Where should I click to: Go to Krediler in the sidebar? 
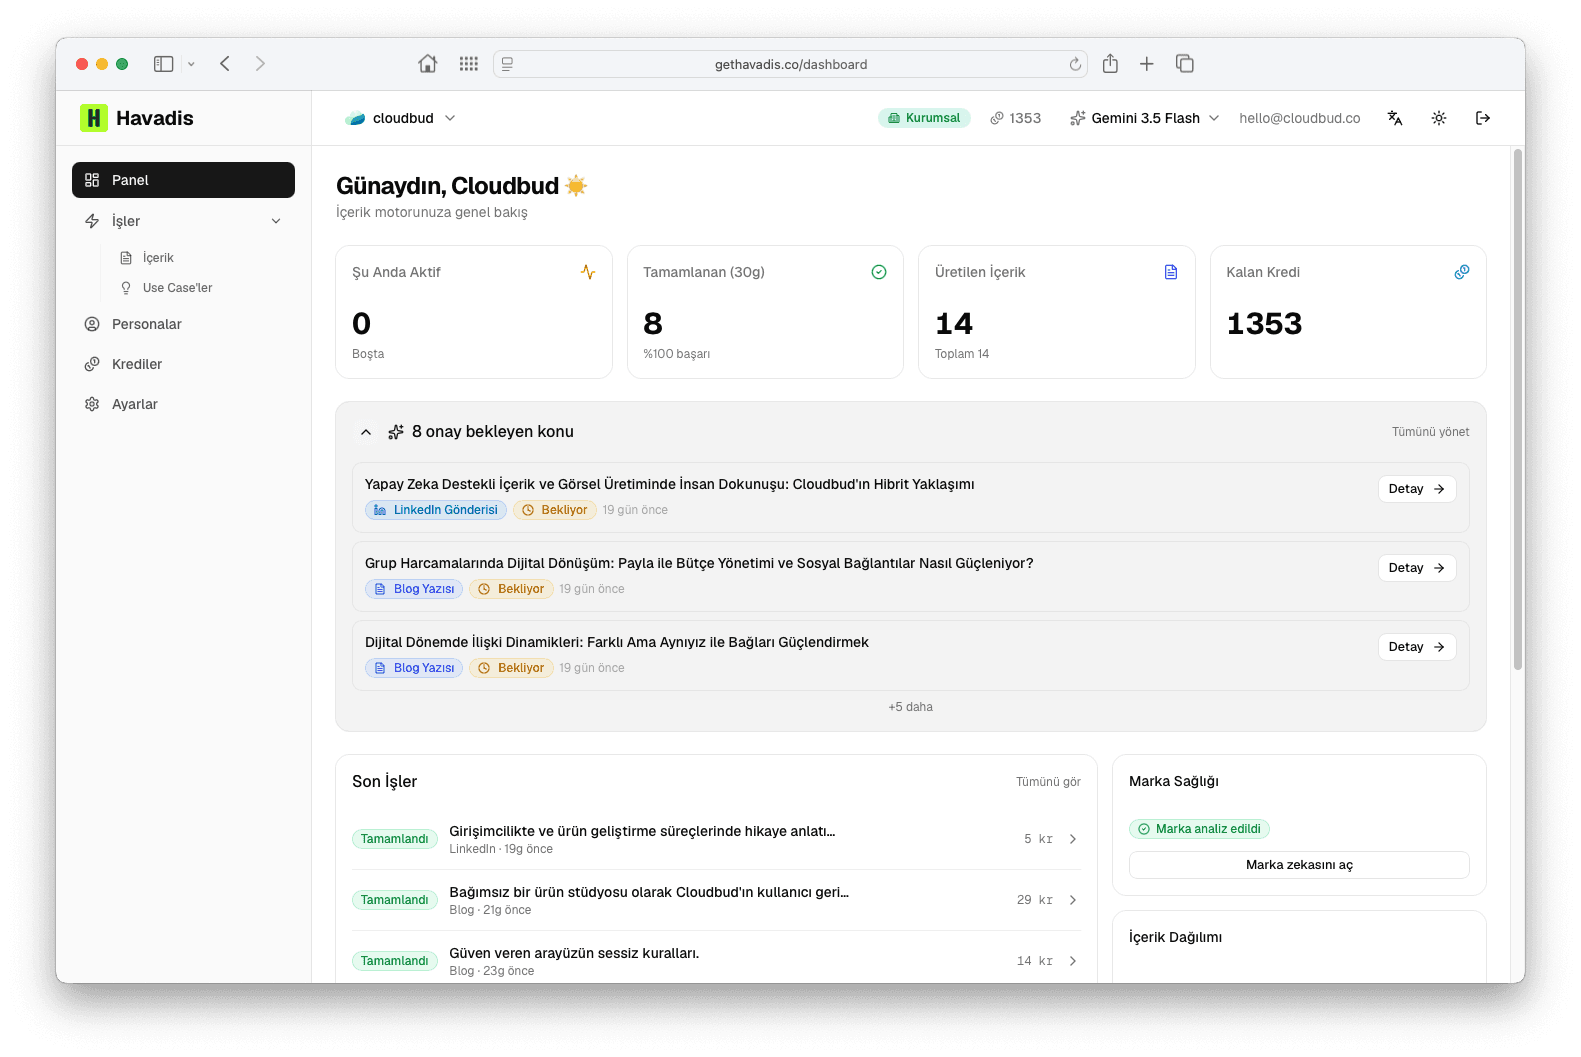click(x=183, y=364)
